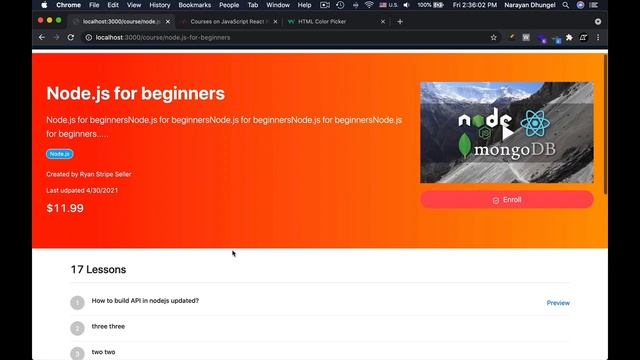
Task: Click the red Enroll button
Action: 507,200
